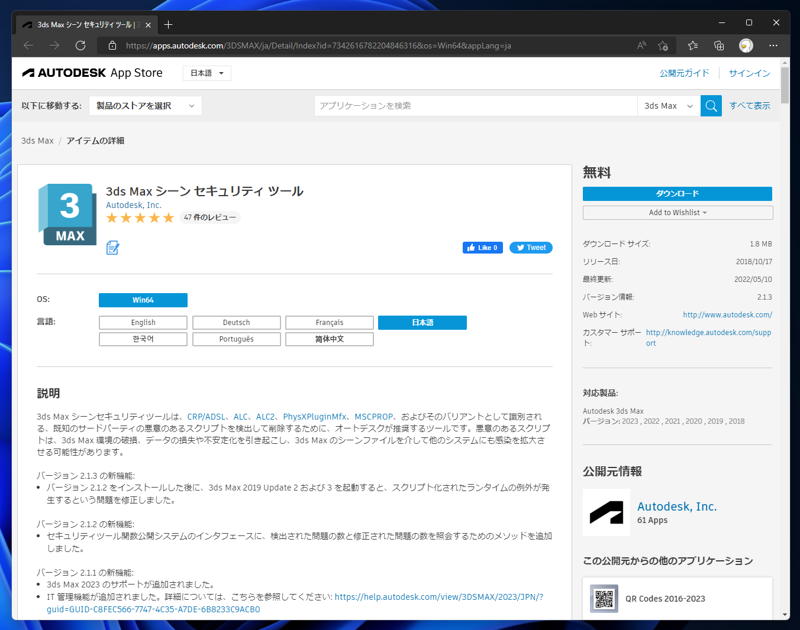Switch language to Deutsch
This screenshot has height=630, width=800.
coord(236,322)
